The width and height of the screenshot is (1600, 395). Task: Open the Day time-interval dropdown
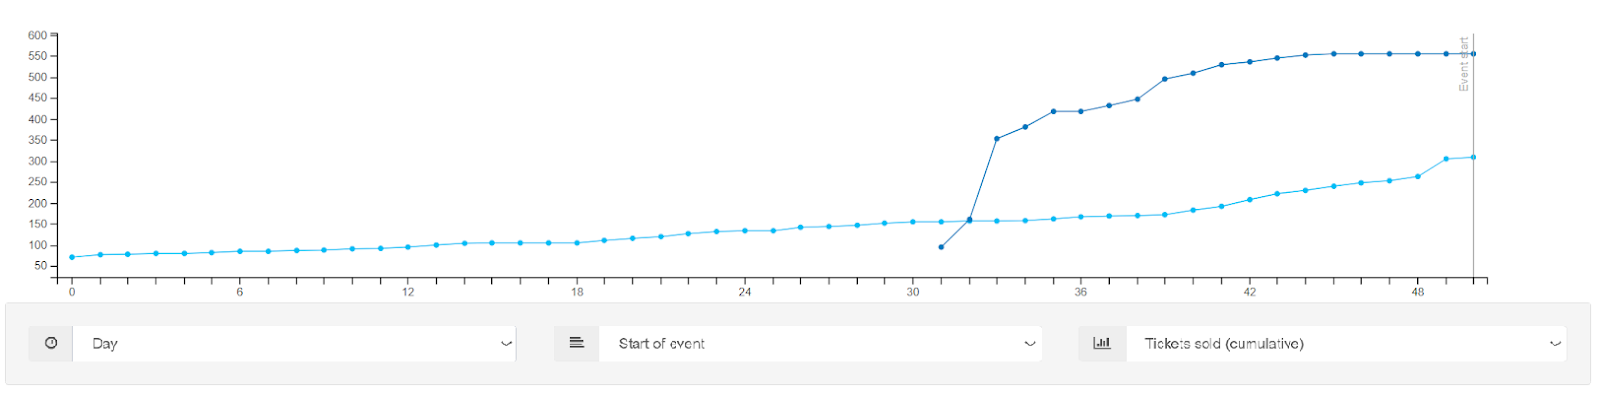click(x=295, y=343)
